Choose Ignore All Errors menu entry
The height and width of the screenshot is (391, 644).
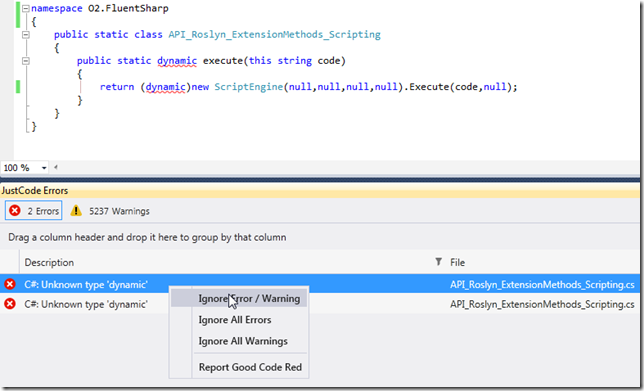click(235, 320)
